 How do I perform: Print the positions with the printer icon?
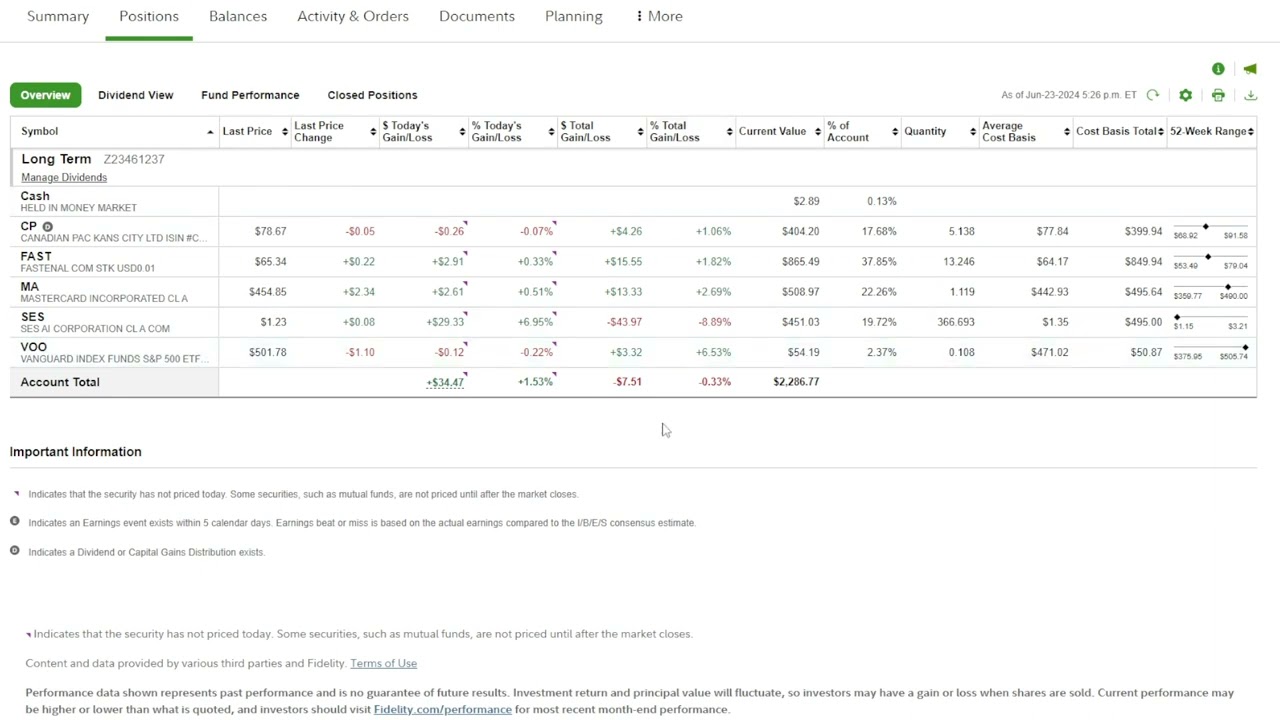[x=1218, y=95]
